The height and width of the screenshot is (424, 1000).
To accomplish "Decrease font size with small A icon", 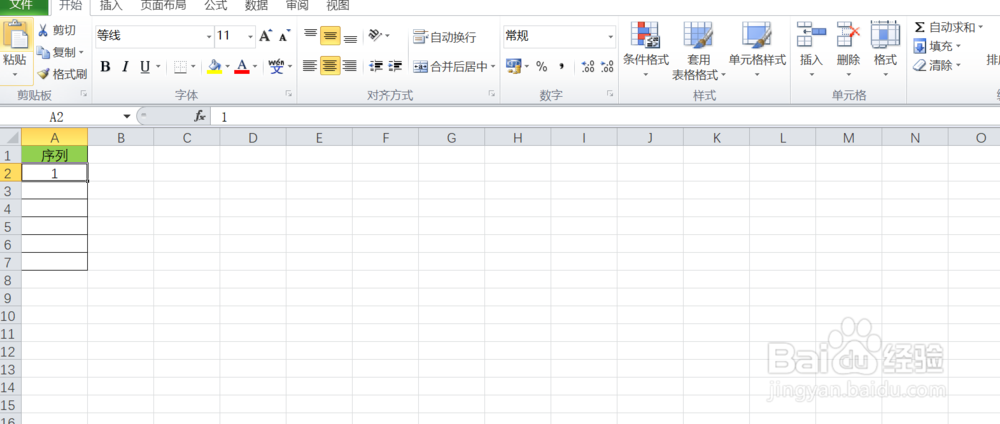I will [284, 36].
